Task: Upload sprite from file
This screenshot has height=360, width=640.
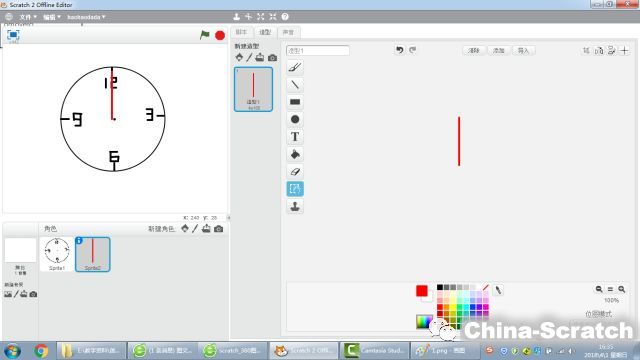Action: point(206,229)
